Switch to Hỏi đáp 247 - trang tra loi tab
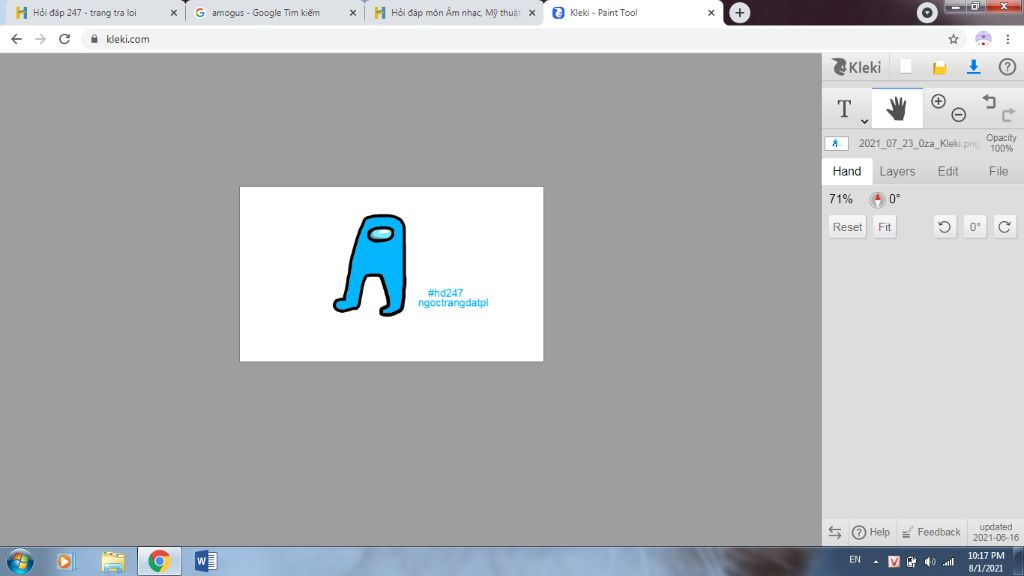The image size is (1024, 576). [x=97, y=12]
